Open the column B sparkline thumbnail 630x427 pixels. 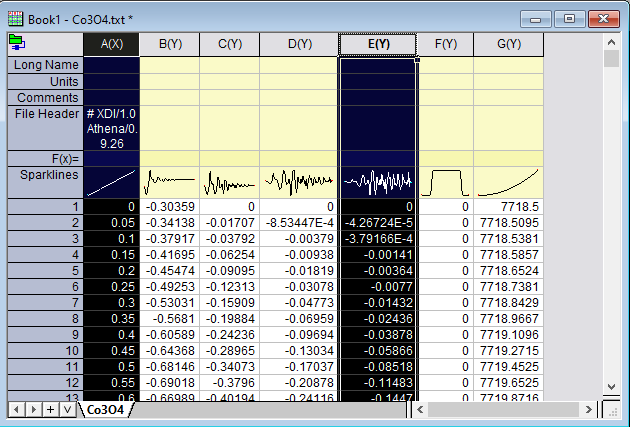(x=170, y=183)
